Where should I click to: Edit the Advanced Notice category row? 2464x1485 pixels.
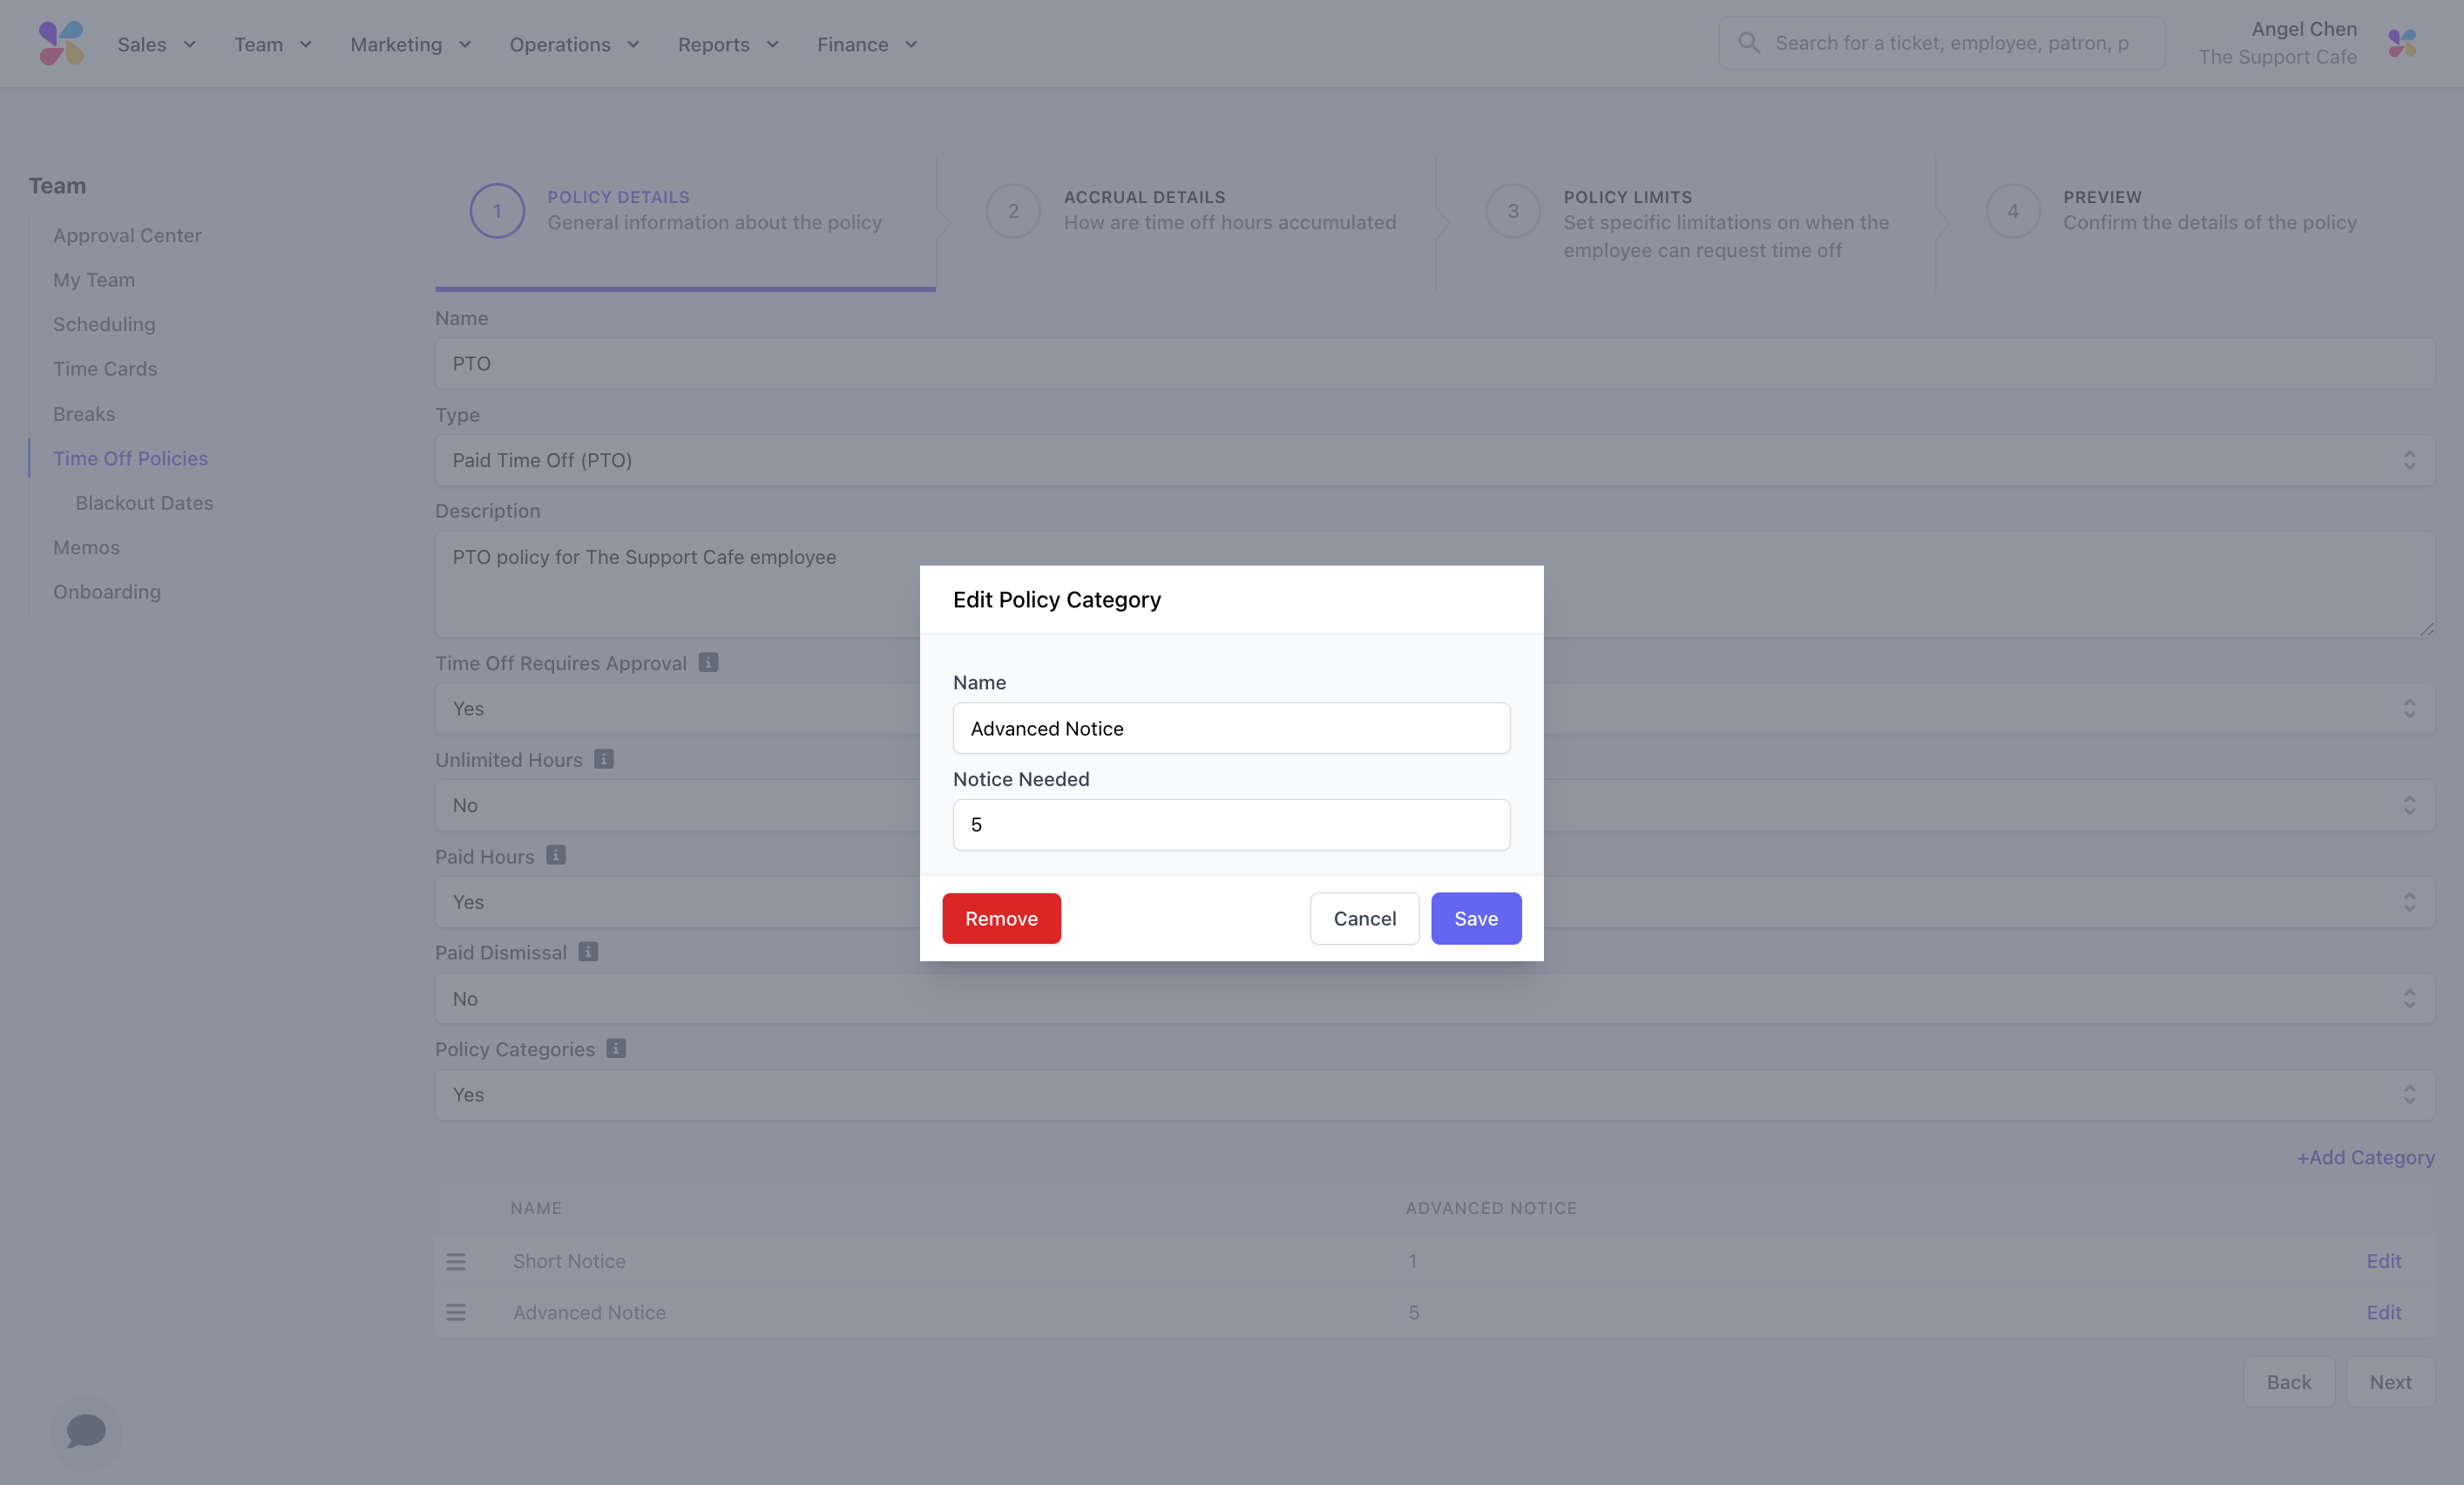click(2383, 1312)
